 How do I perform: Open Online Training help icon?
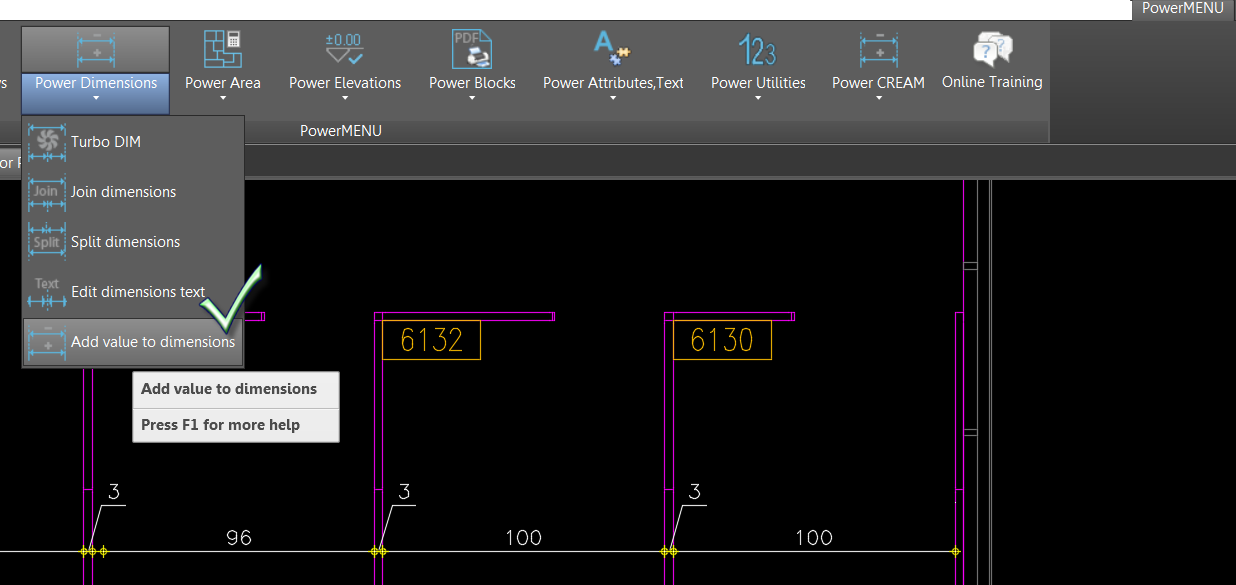992,49
